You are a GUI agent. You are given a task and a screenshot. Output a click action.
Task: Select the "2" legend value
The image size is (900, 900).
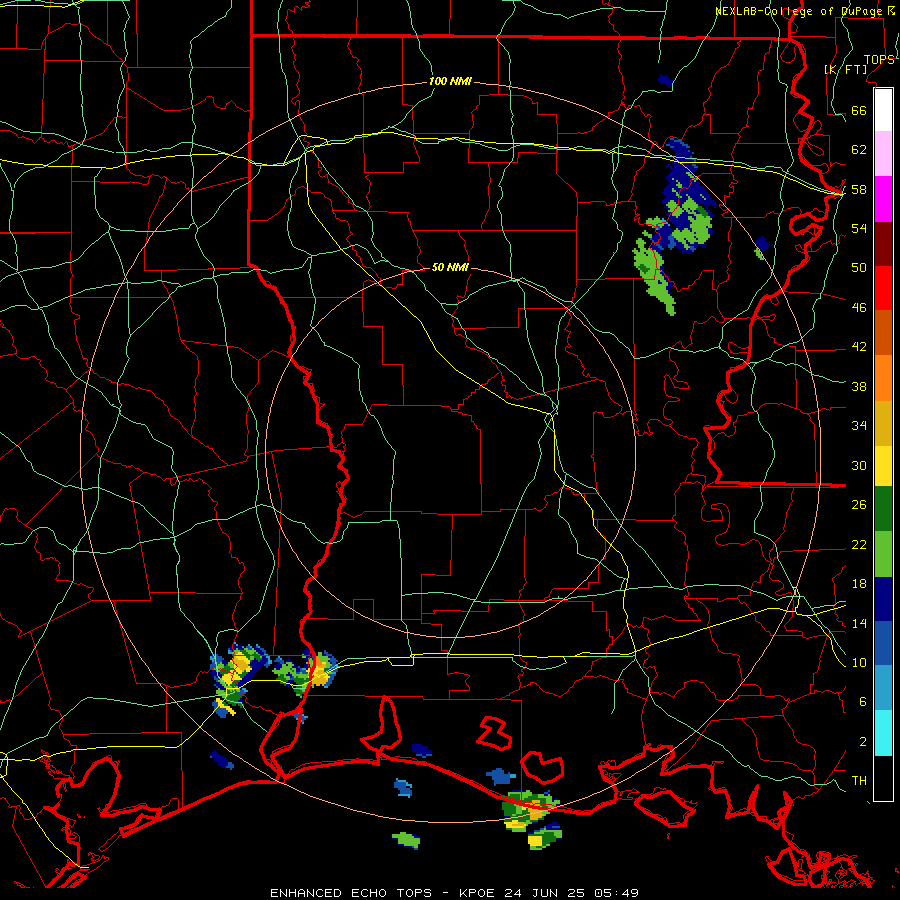tap(863, 742)
